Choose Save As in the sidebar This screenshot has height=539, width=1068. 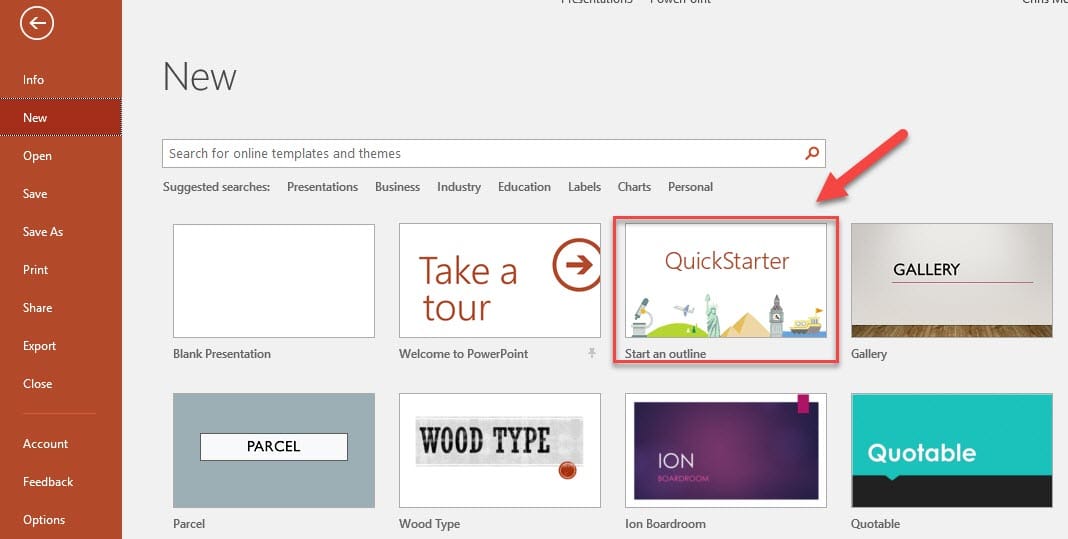pos(43,232)
